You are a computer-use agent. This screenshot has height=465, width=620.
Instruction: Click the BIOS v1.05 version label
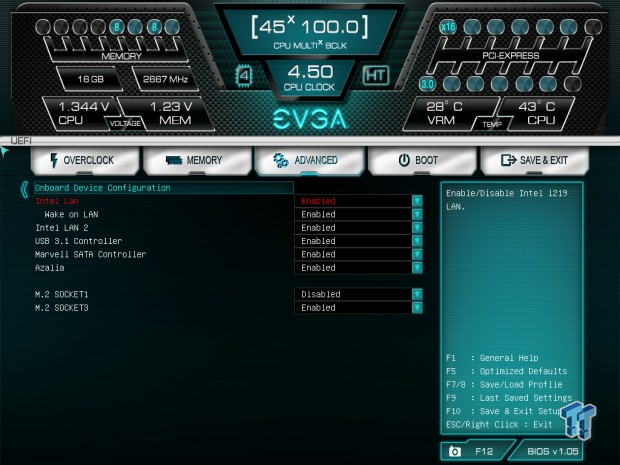tap(552, 451)
